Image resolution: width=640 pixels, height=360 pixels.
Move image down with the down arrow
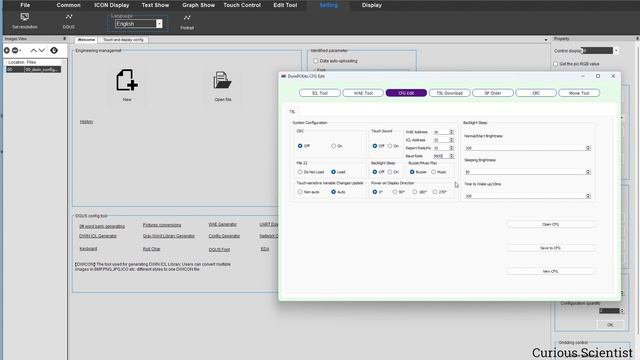(42, 50)
